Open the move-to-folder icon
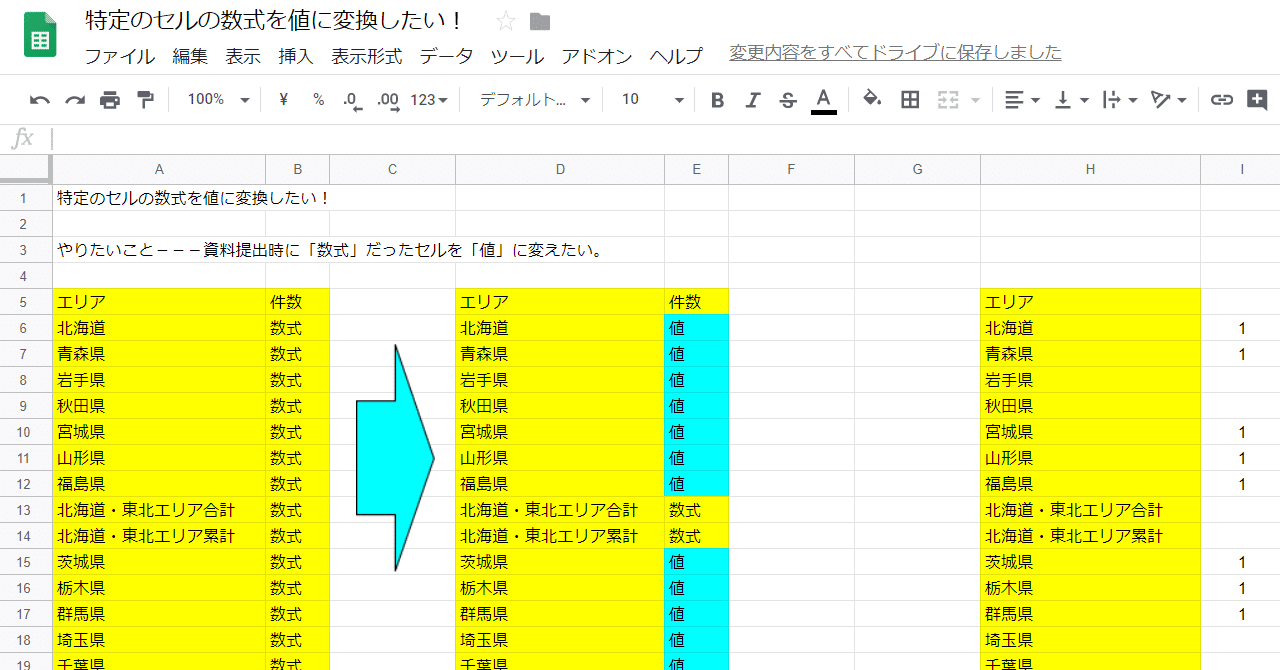 pyautogui.click(x=540, y=22)
